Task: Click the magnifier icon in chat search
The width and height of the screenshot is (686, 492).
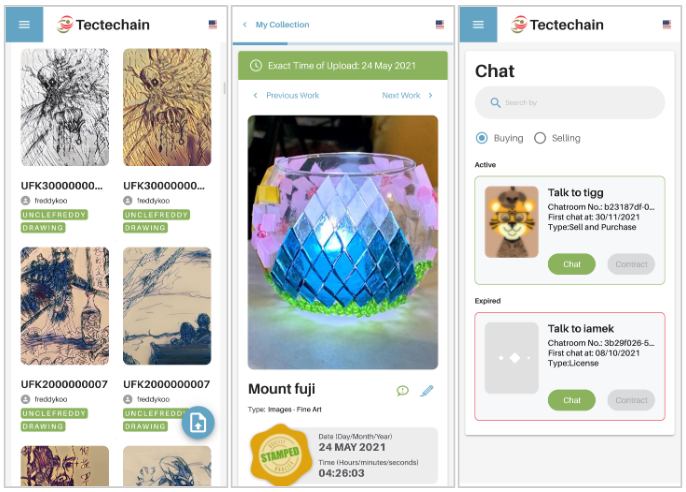Action: tap(495, 103)
